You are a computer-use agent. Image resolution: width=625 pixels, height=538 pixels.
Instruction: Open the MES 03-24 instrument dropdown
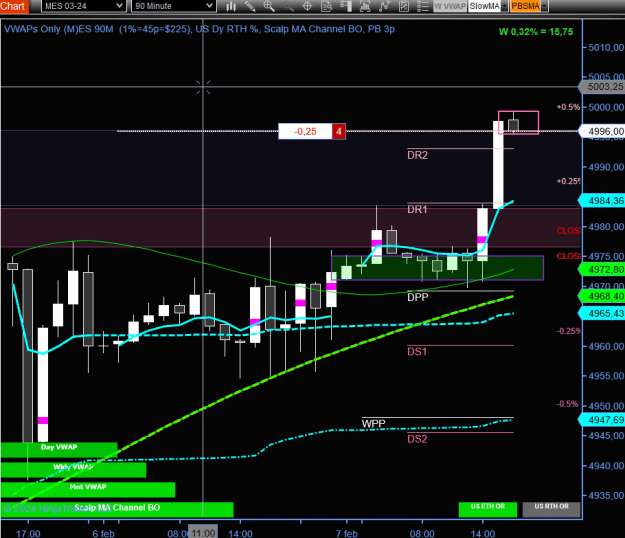(83, 6)
